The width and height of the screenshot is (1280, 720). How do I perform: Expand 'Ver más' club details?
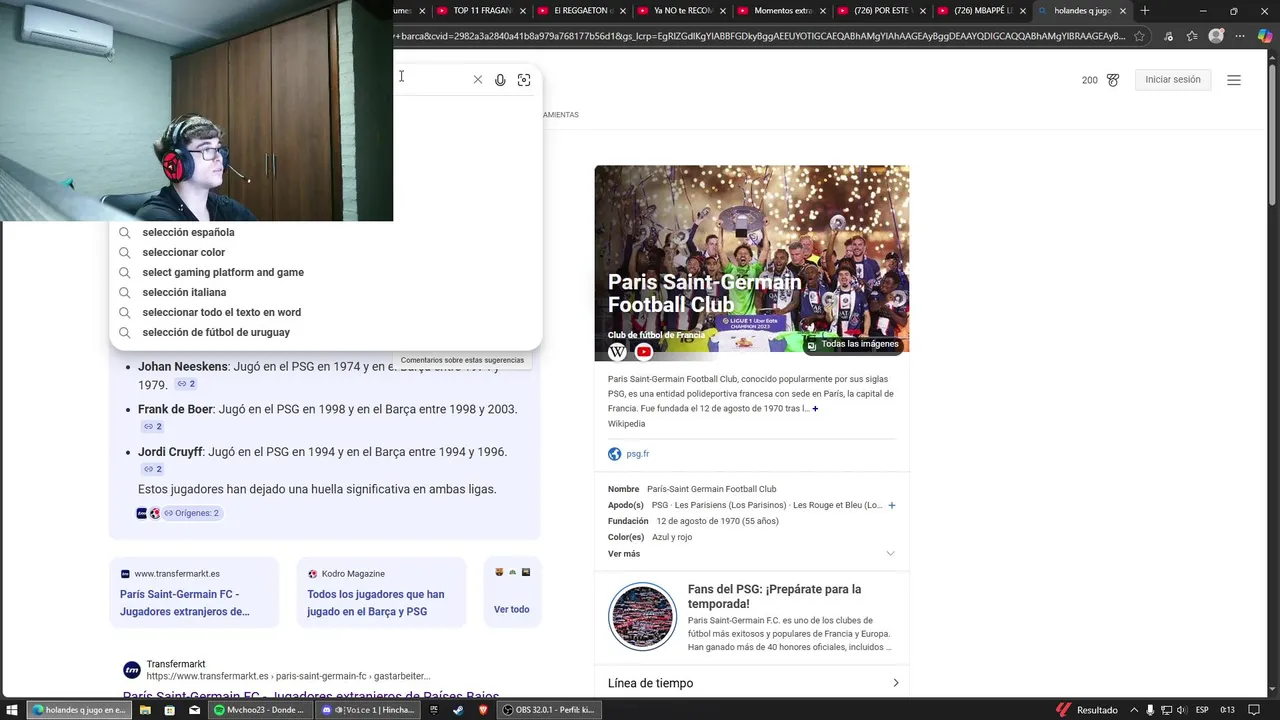(751, 554)
